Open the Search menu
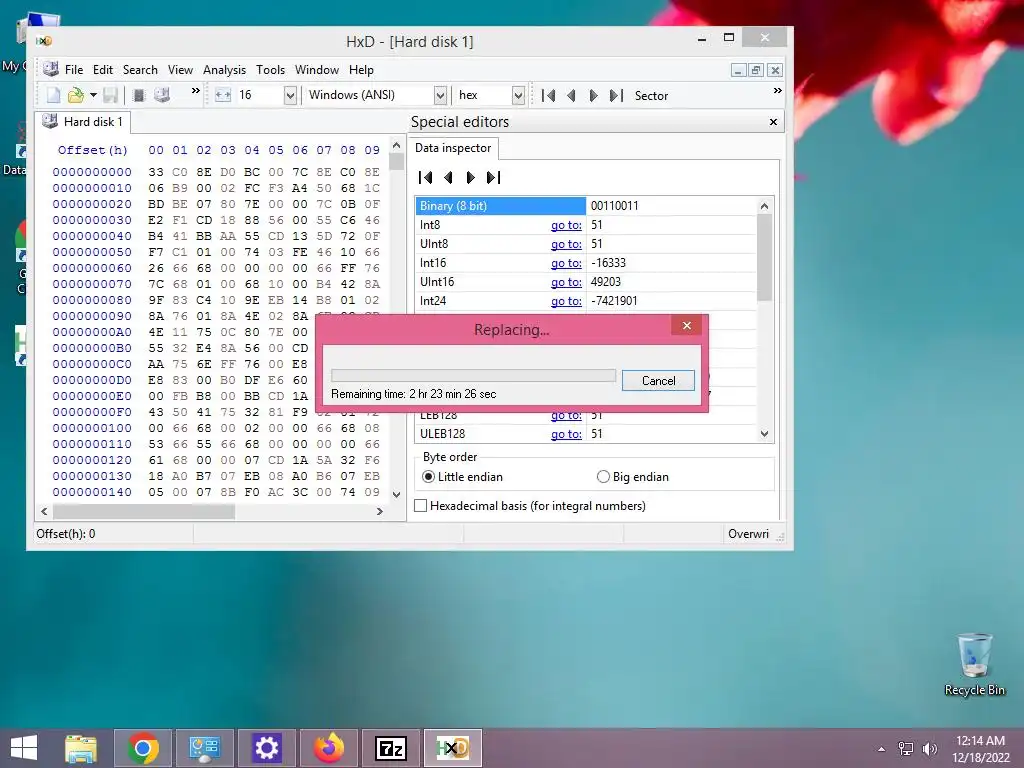Viewport: 1024px width, 768px height. pyautogui.click(x=140, y=70)
